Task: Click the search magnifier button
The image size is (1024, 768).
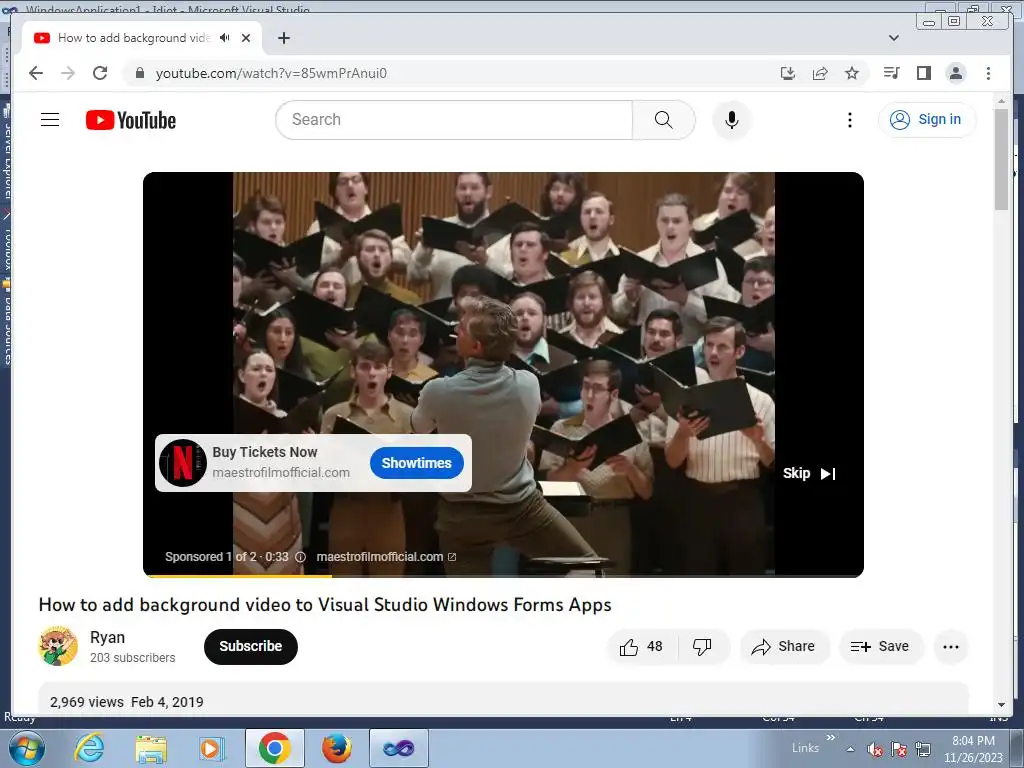Action: pos(664,120)
